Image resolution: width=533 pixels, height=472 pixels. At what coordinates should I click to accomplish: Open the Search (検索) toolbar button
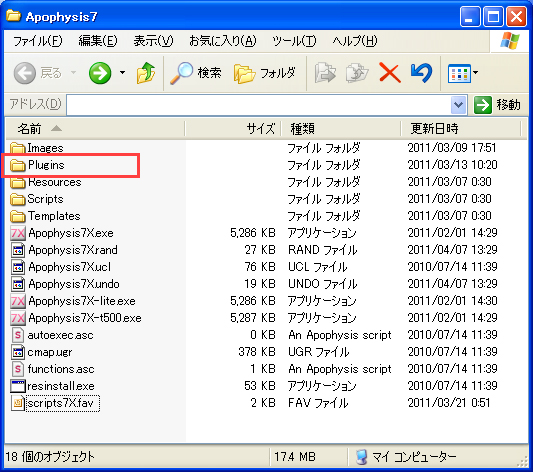click(195, 73)
